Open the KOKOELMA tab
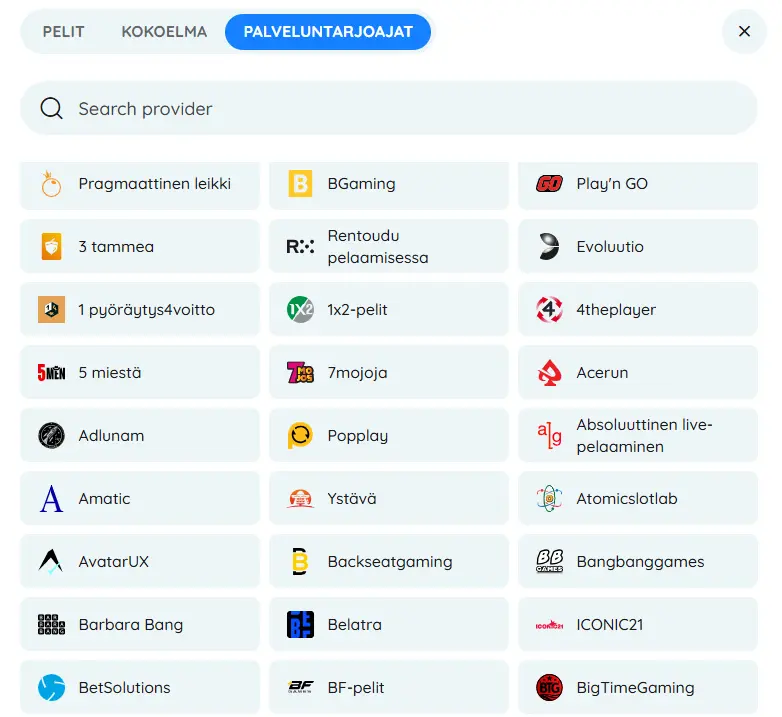 click(164, 32)
